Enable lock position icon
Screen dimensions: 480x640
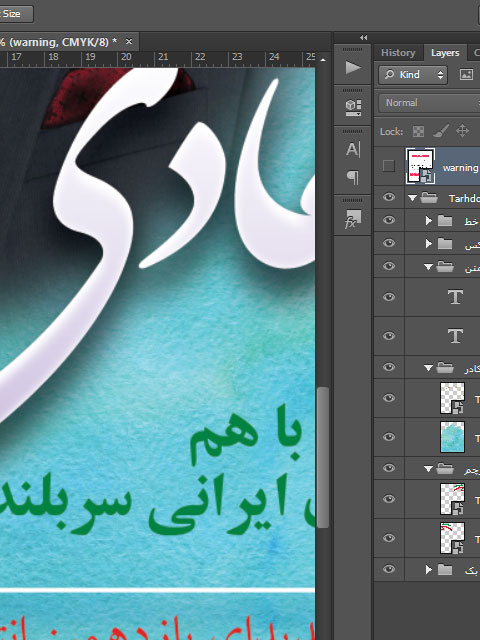[462, 131]
